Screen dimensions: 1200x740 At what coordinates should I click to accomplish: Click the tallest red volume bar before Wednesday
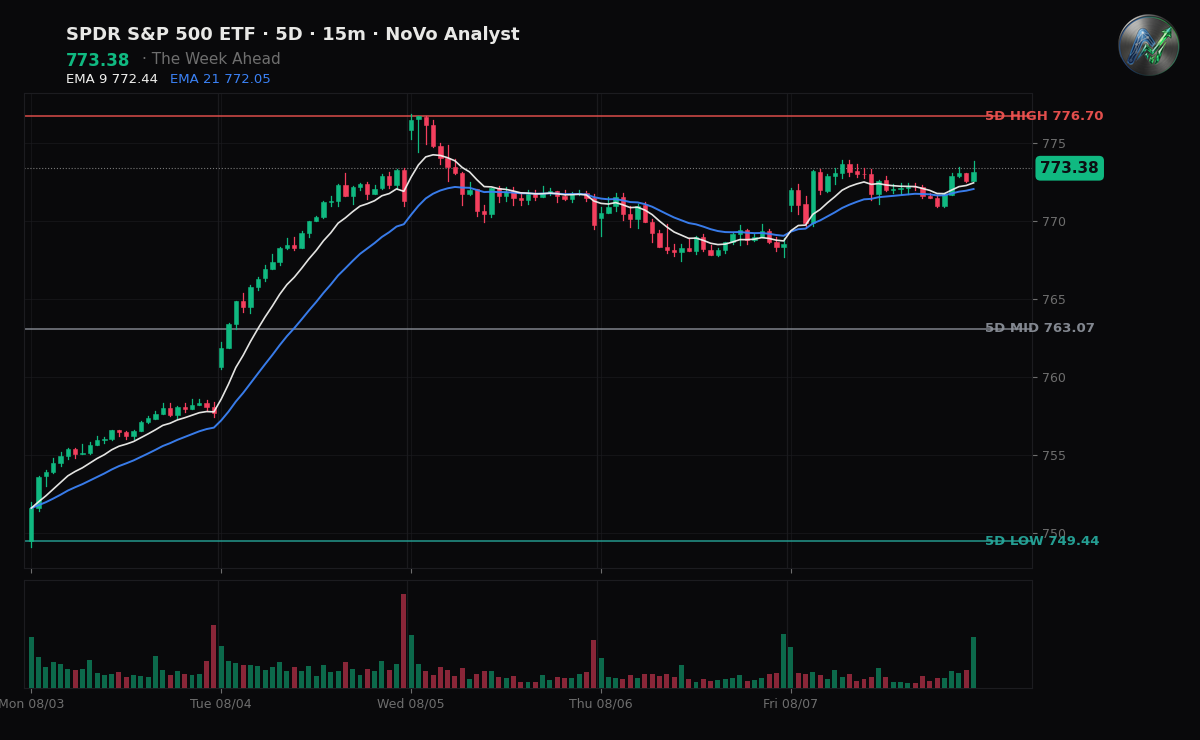coord(403,641)
